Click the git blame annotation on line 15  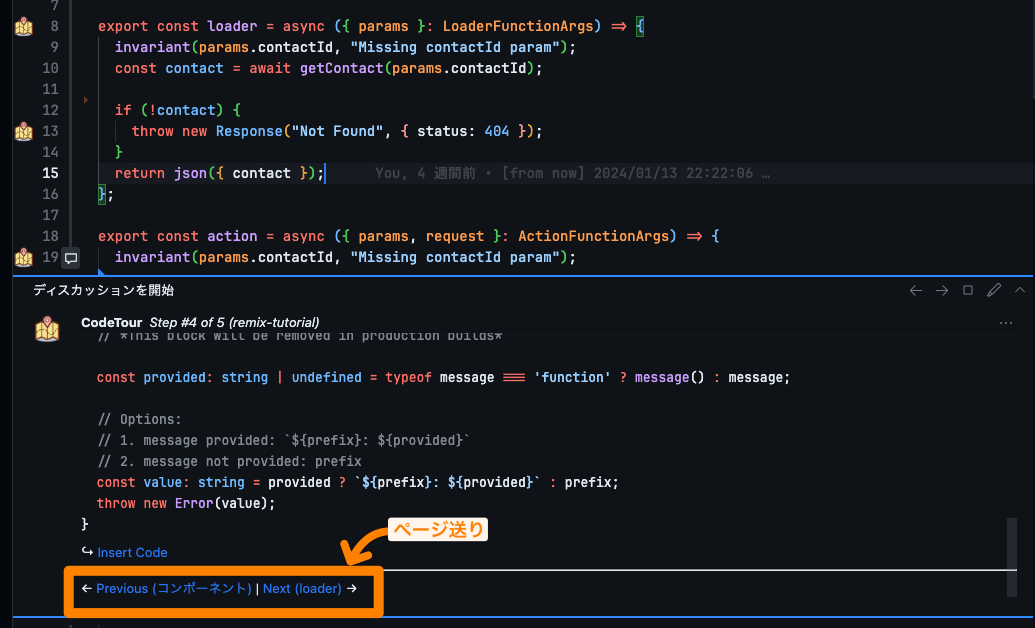tap(572, 173)
